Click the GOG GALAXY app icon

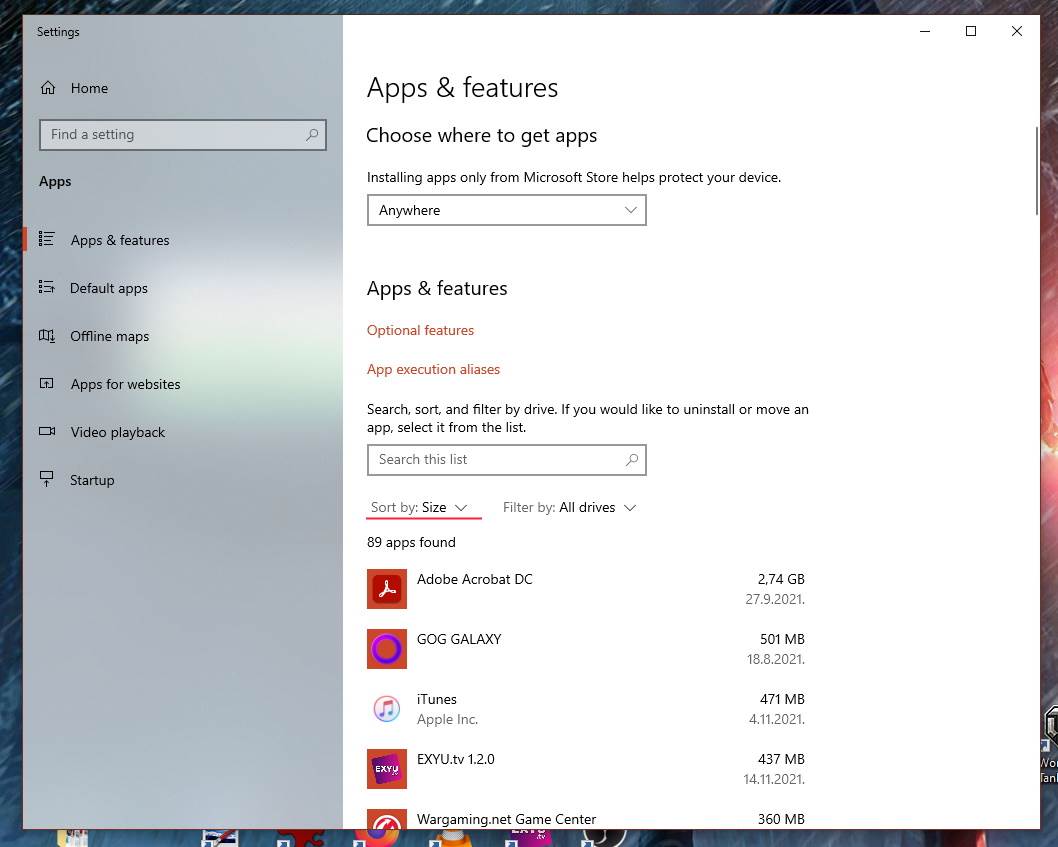(387, 649)
